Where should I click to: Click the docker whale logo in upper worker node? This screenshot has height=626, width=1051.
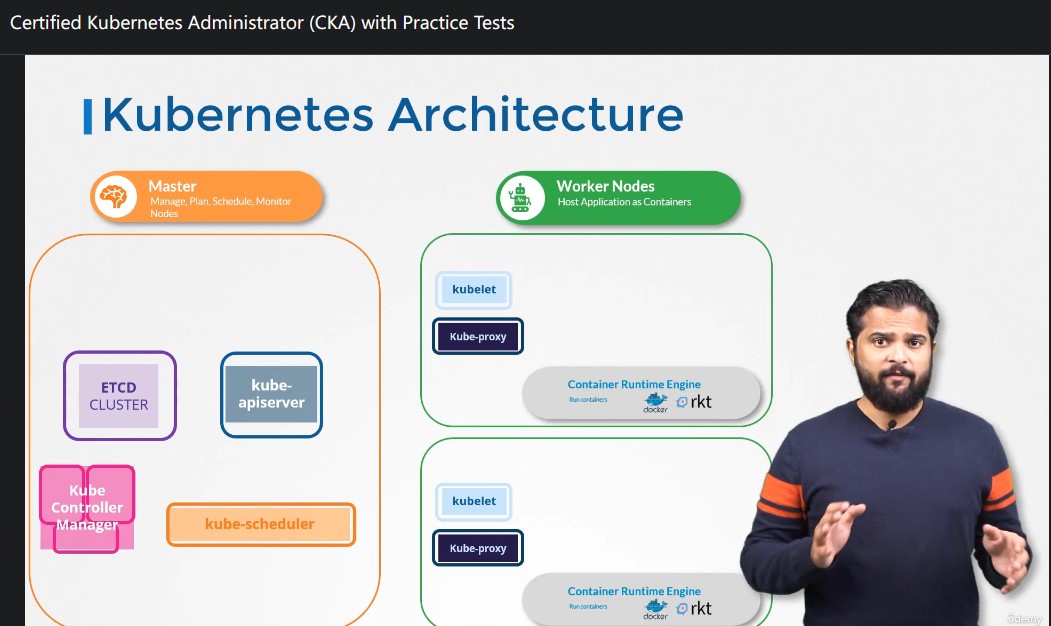[656, 403]
